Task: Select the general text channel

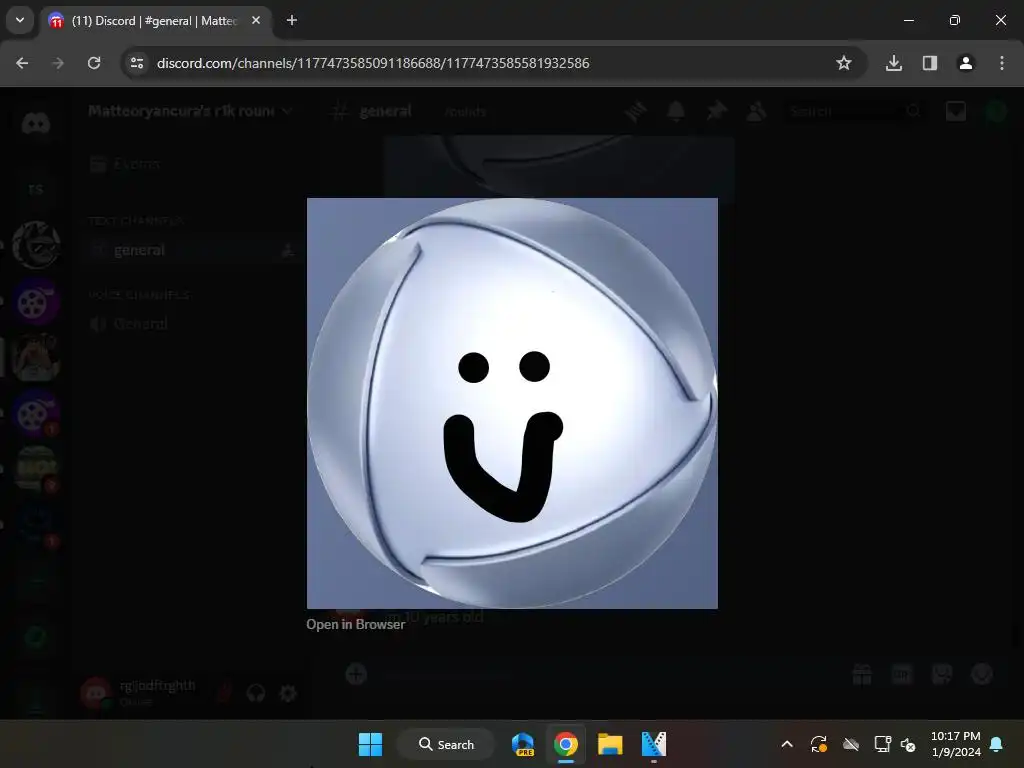Action: pos(191,250)
